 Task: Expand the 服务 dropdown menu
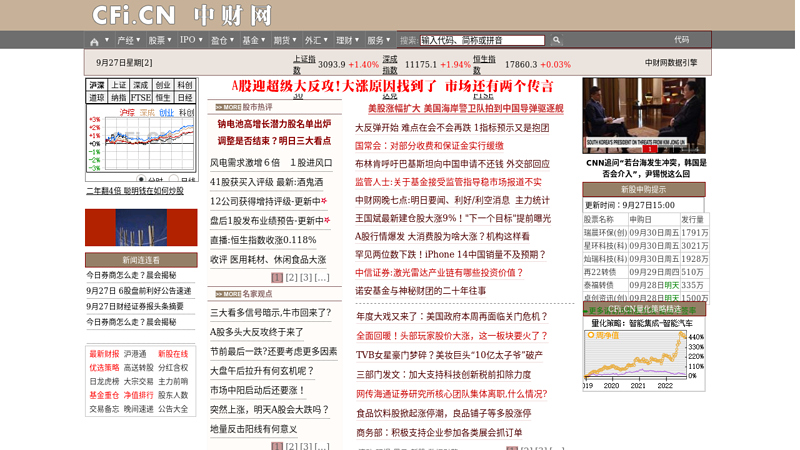(379, 40)
